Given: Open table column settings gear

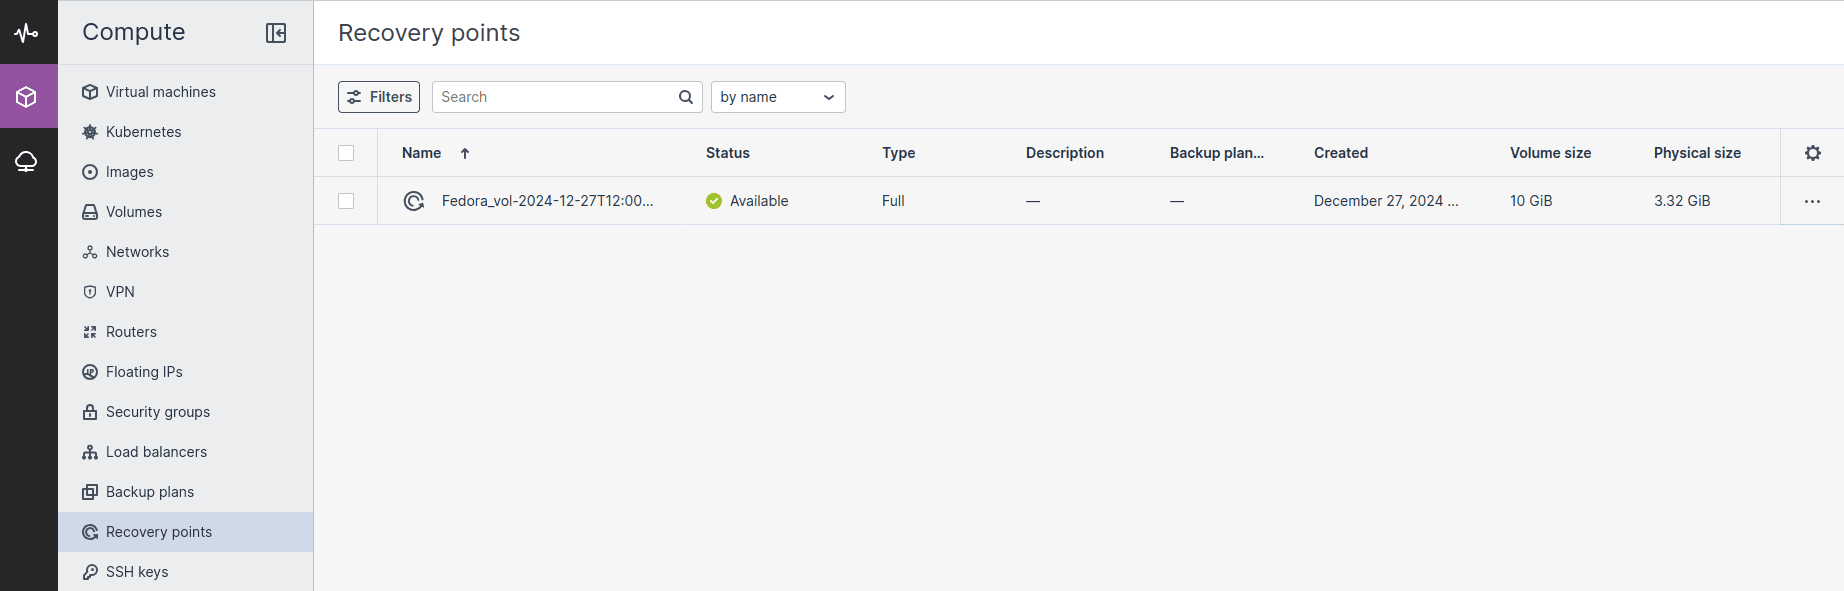Looking at the screenshot, I should pyautogui.click(x=1813, y=153).
